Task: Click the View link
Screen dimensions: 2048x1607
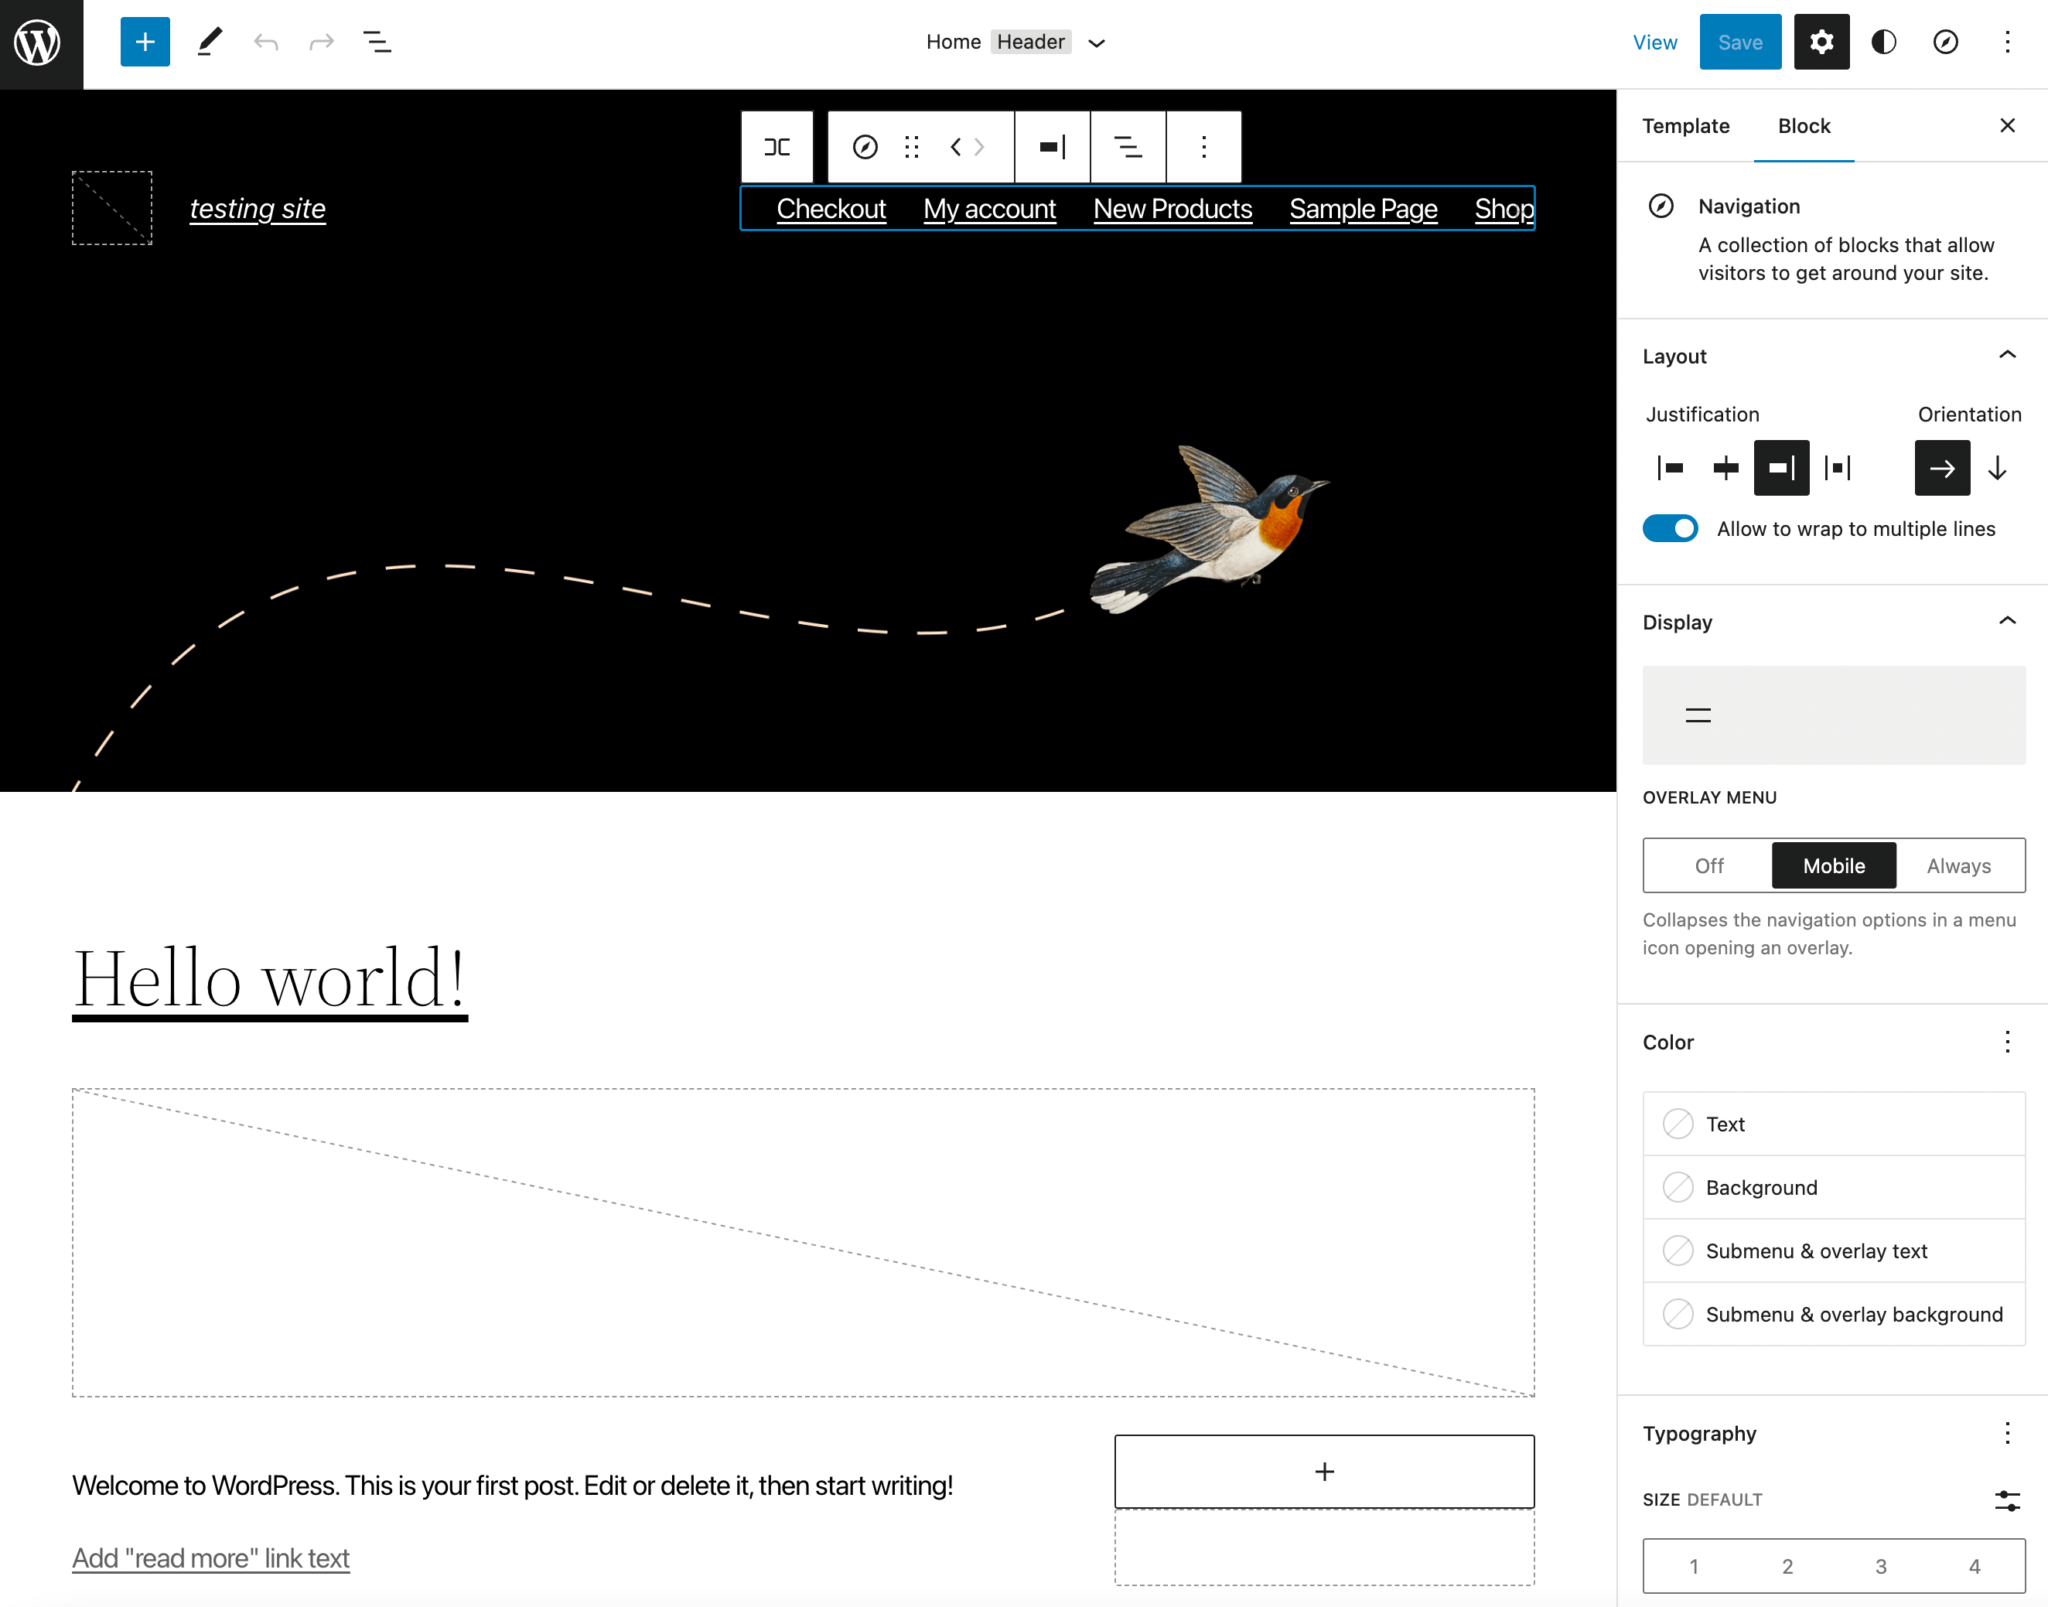Action: [1654, 42]
